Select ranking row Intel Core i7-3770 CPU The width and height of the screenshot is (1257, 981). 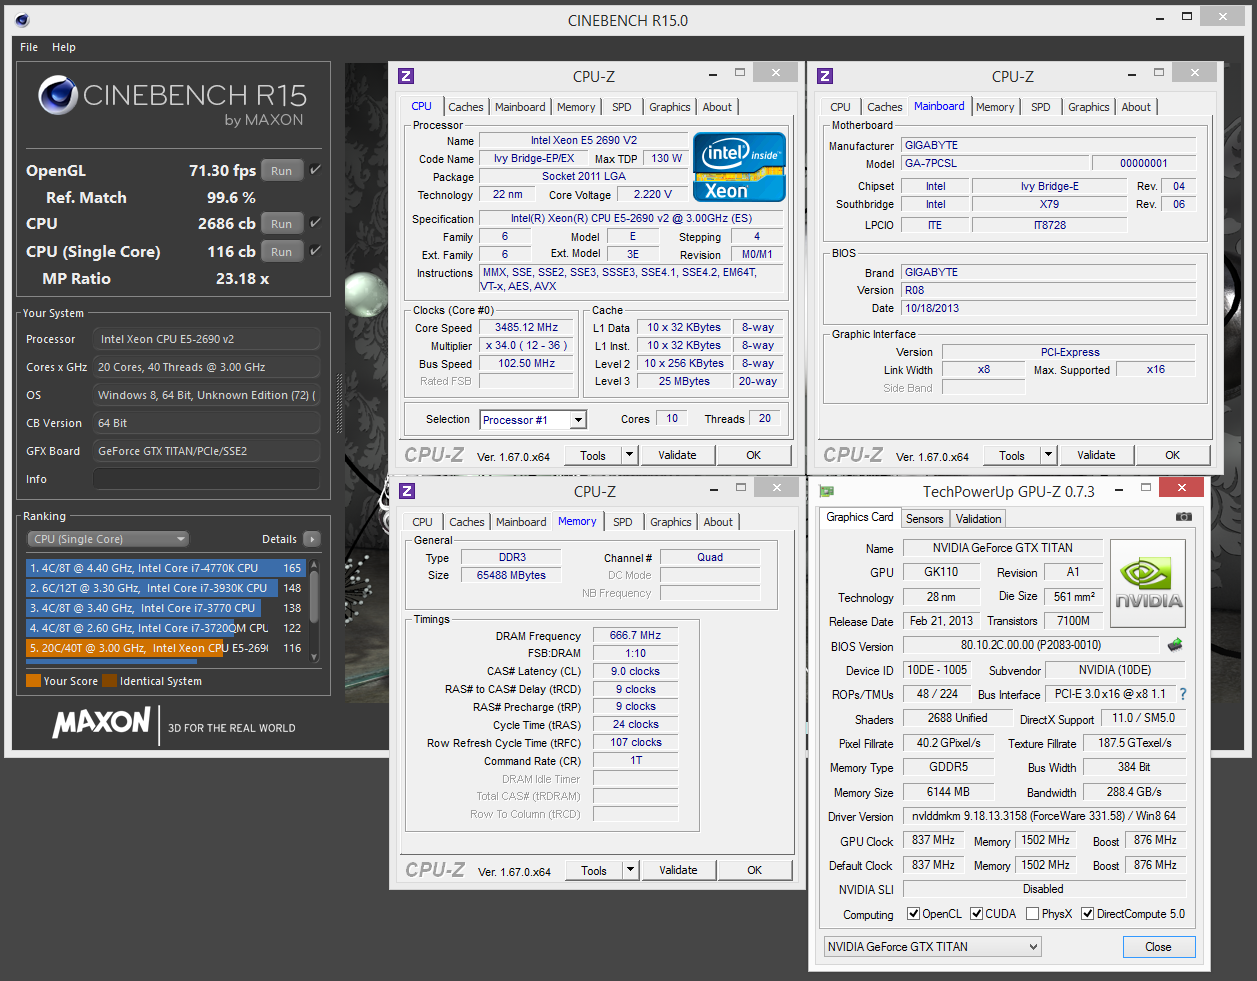click(166, 608)
